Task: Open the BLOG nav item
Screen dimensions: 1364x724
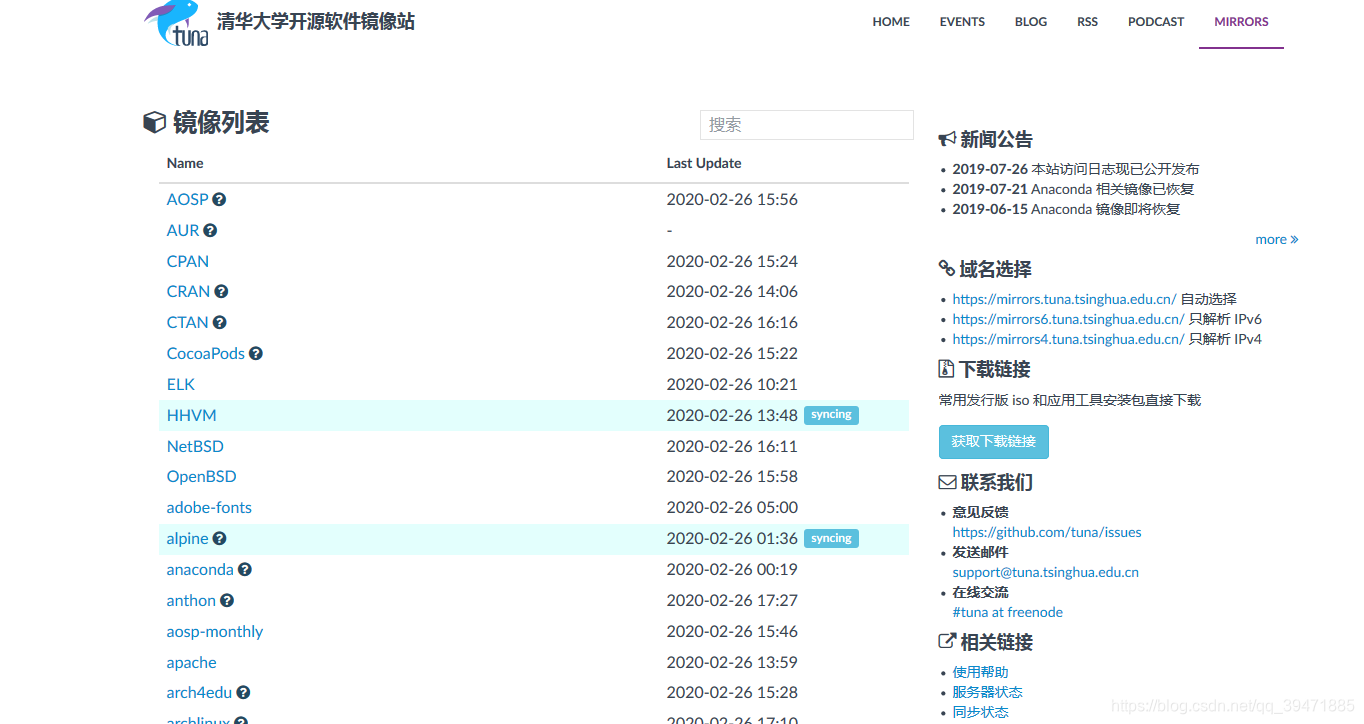Action: [1031, 22]
